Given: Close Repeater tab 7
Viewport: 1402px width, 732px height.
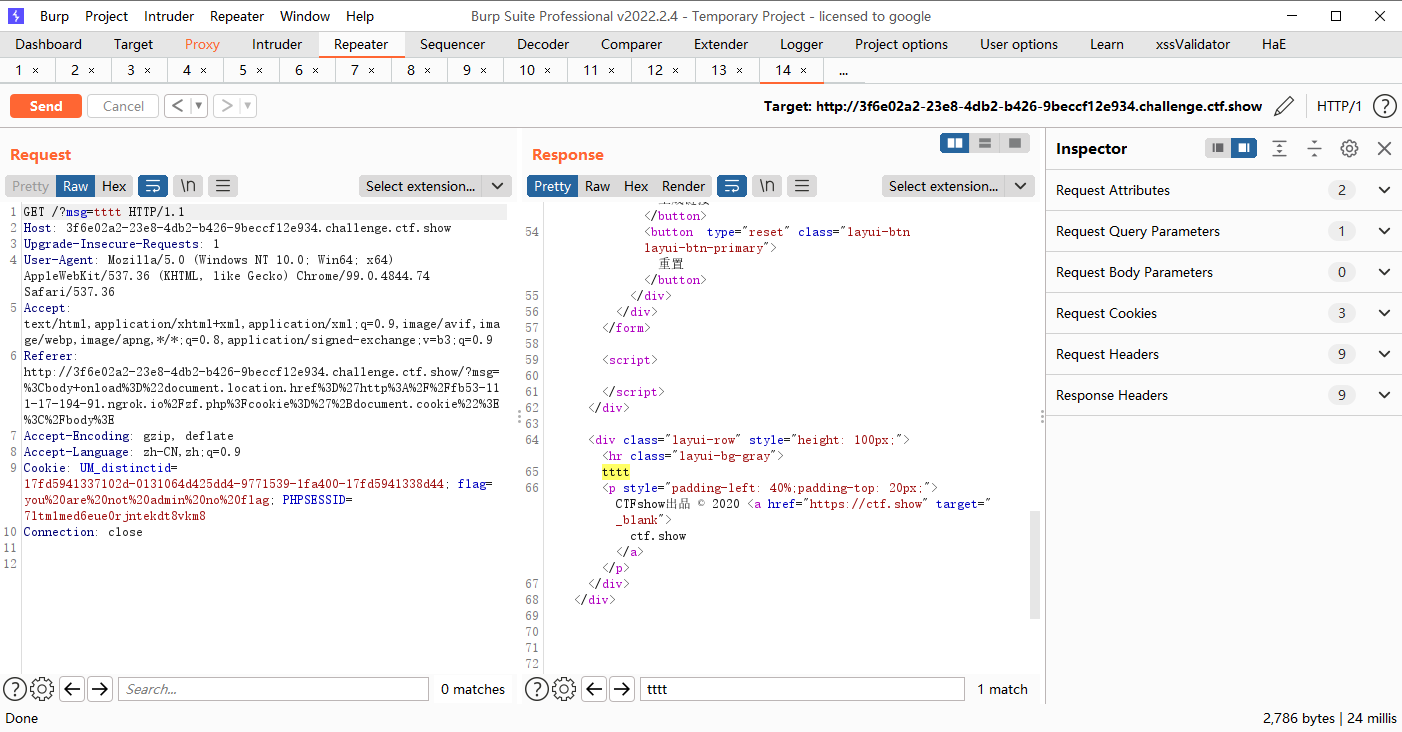Looking at the screenshot, I should (x=371, y=71).
